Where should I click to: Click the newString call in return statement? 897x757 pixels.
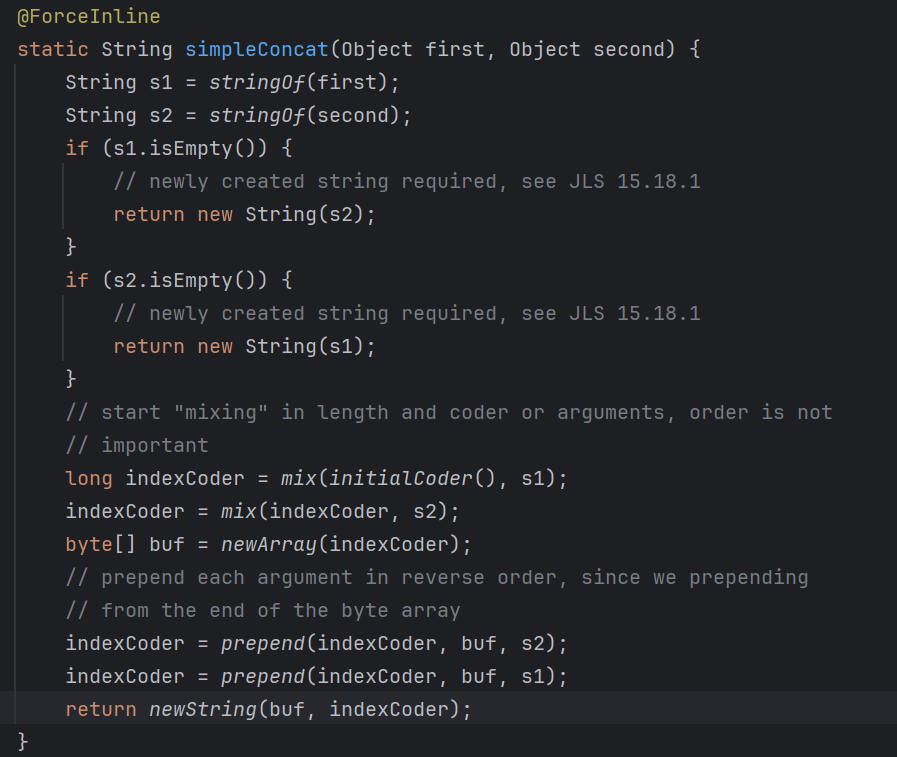coord(304,710)
